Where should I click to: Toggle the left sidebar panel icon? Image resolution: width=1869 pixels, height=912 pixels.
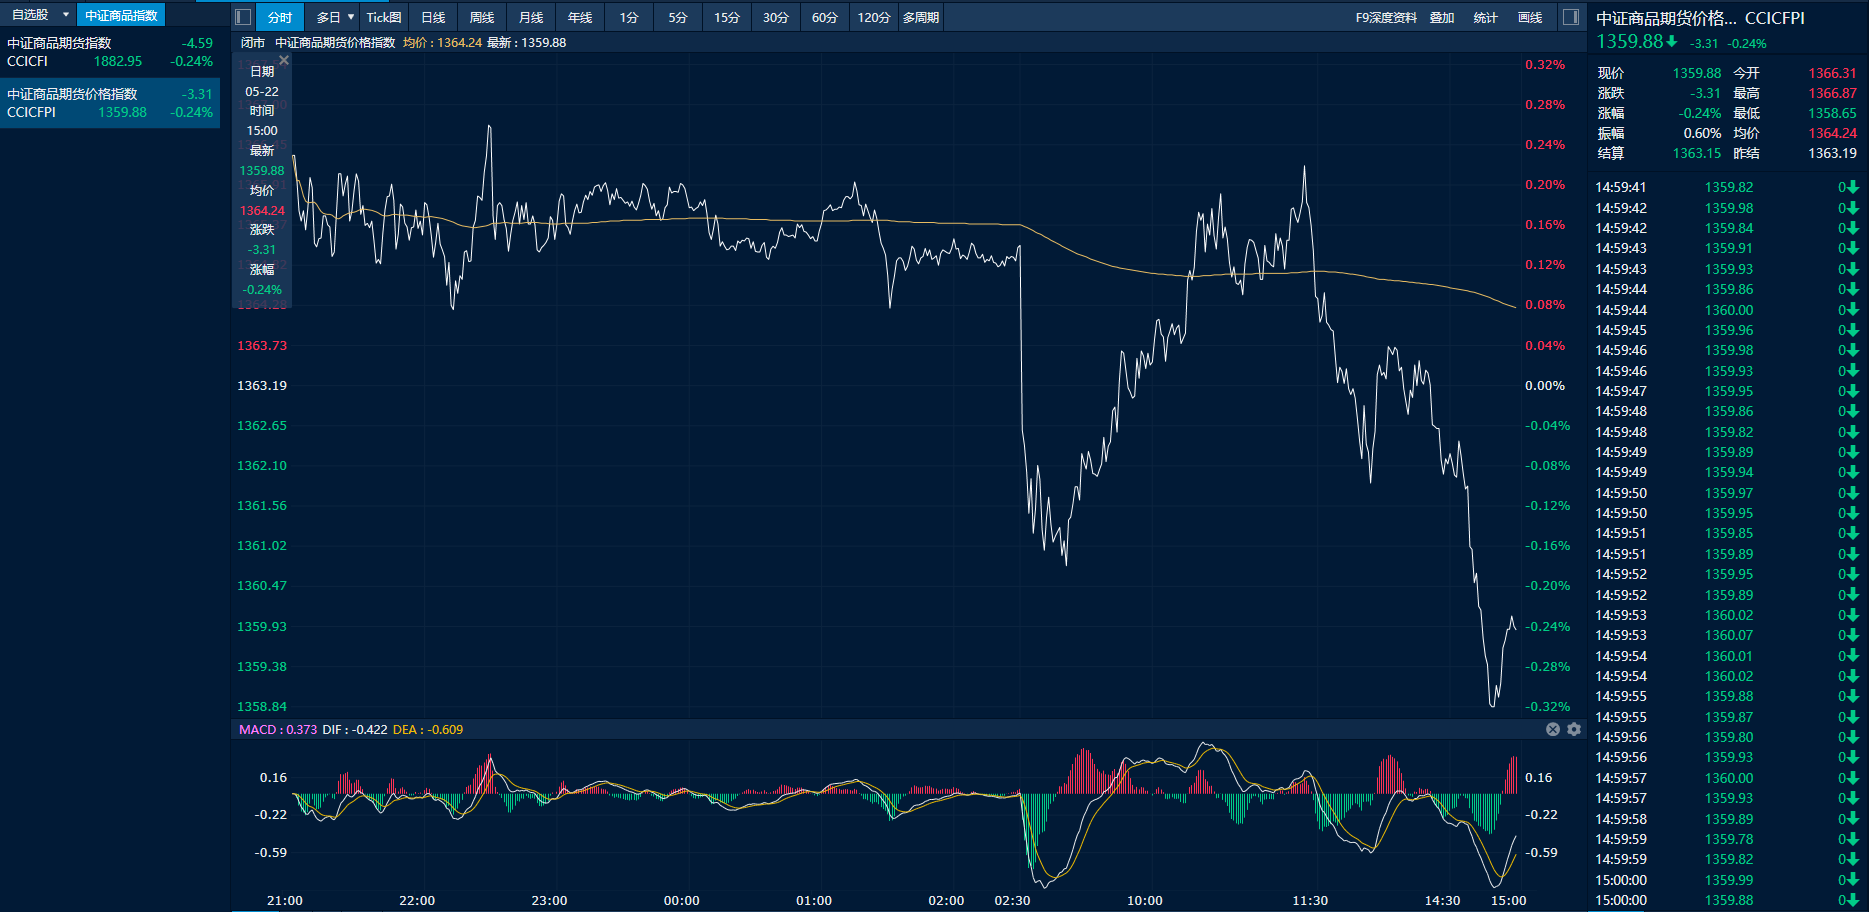(x=243, y=17)
